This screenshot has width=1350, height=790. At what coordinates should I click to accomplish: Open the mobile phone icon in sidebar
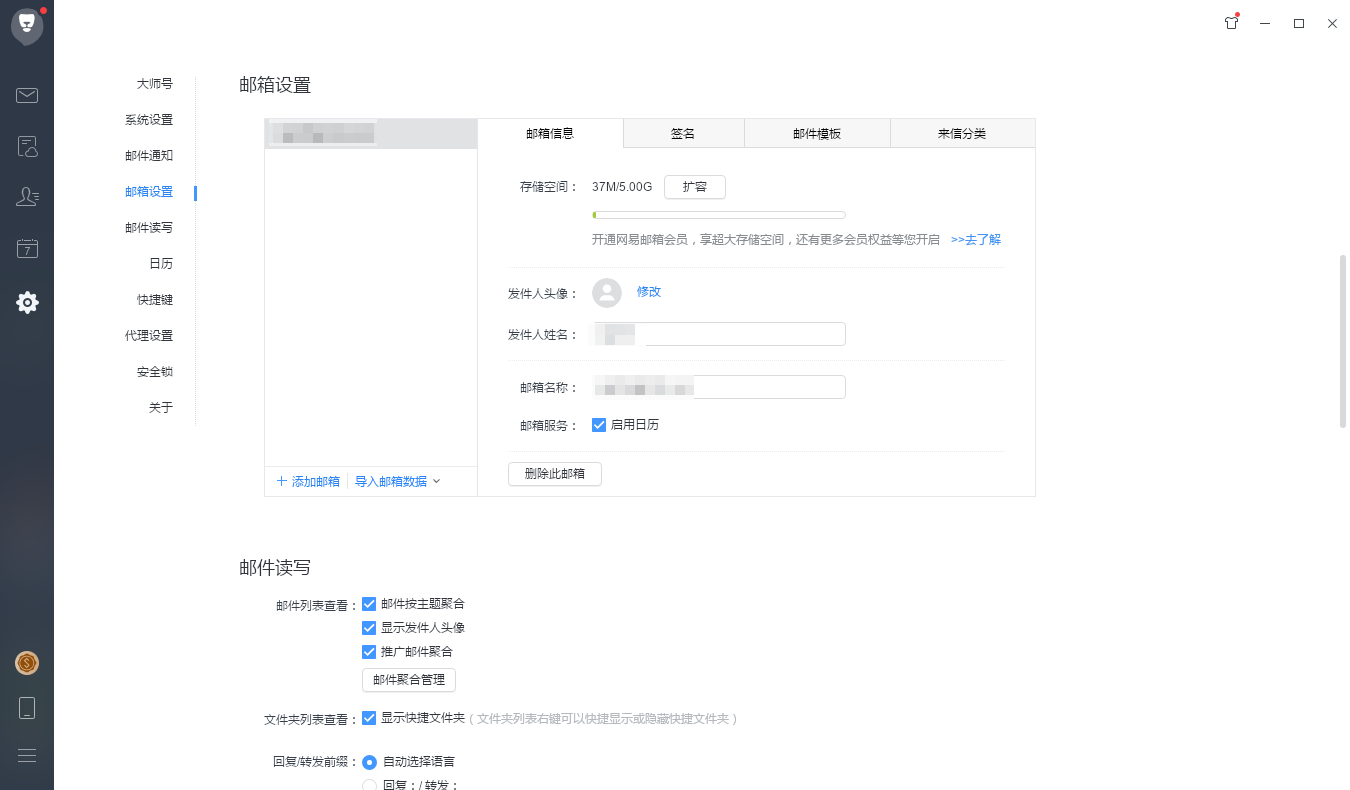(27, 709)
